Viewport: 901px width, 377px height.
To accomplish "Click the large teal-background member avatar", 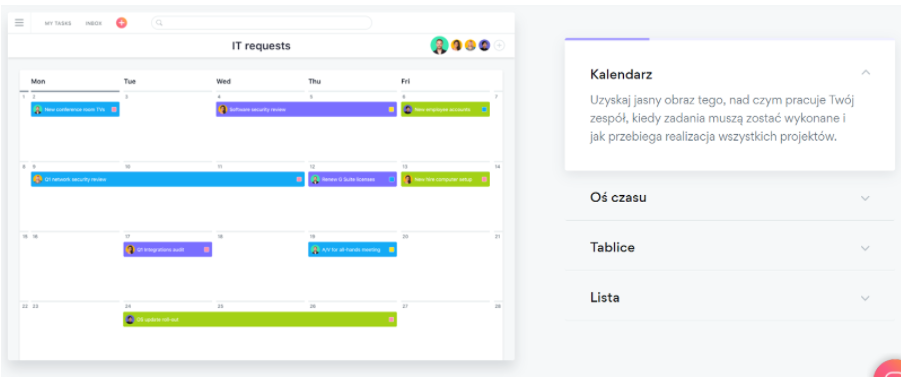I will point(440,45).
